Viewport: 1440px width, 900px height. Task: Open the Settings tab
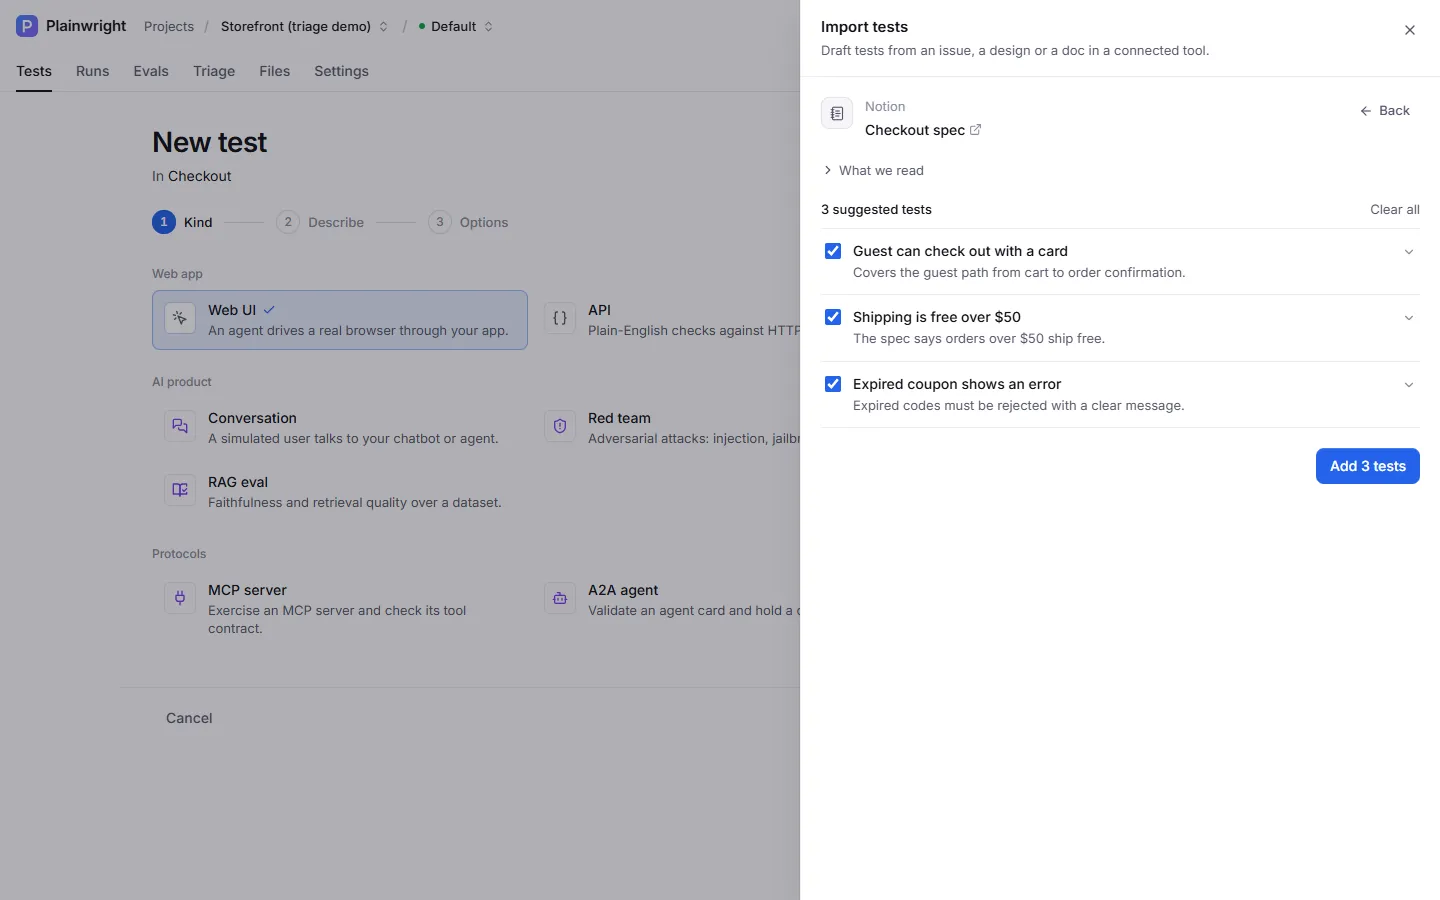pyautogui.click(x=341, y=71)
